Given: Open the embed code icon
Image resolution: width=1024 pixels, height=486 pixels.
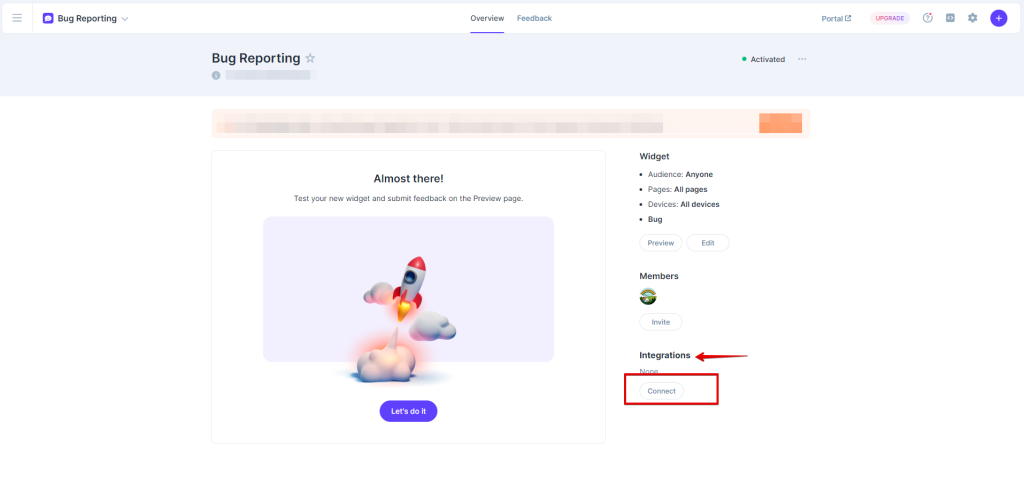Looking at the screenshot, I should point(950,18).
